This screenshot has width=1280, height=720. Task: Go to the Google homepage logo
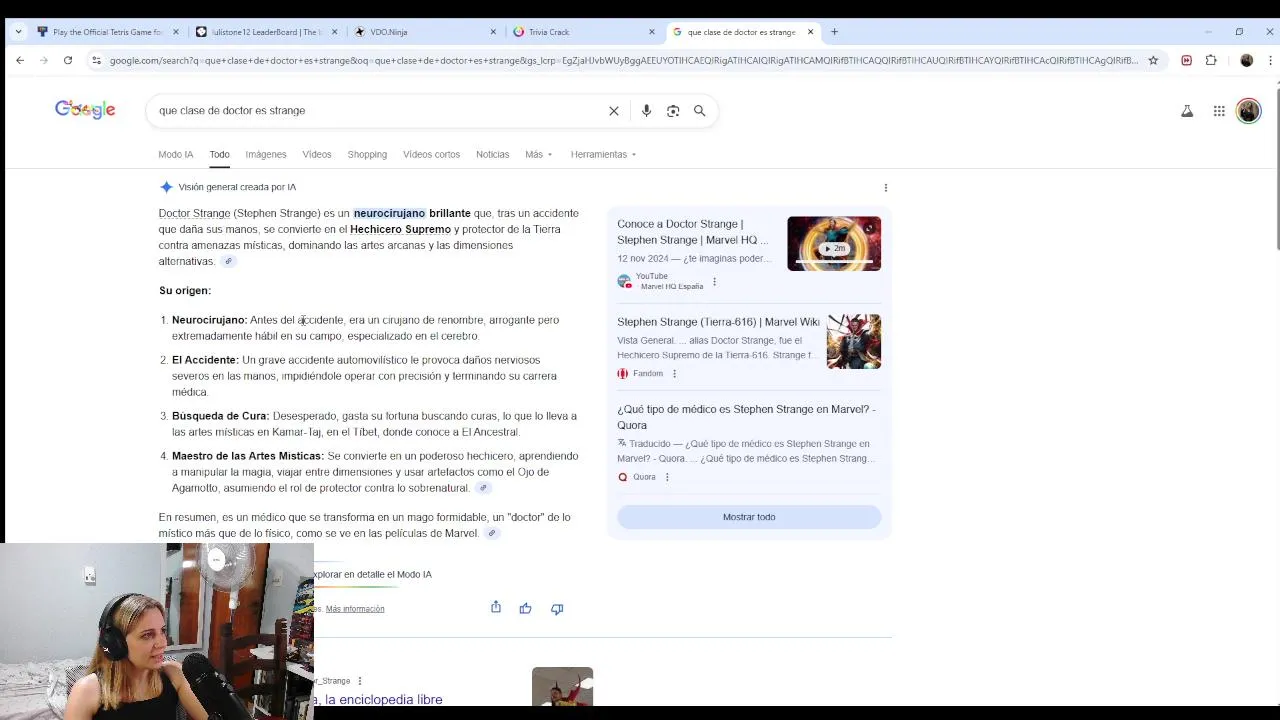click(85, 110)
